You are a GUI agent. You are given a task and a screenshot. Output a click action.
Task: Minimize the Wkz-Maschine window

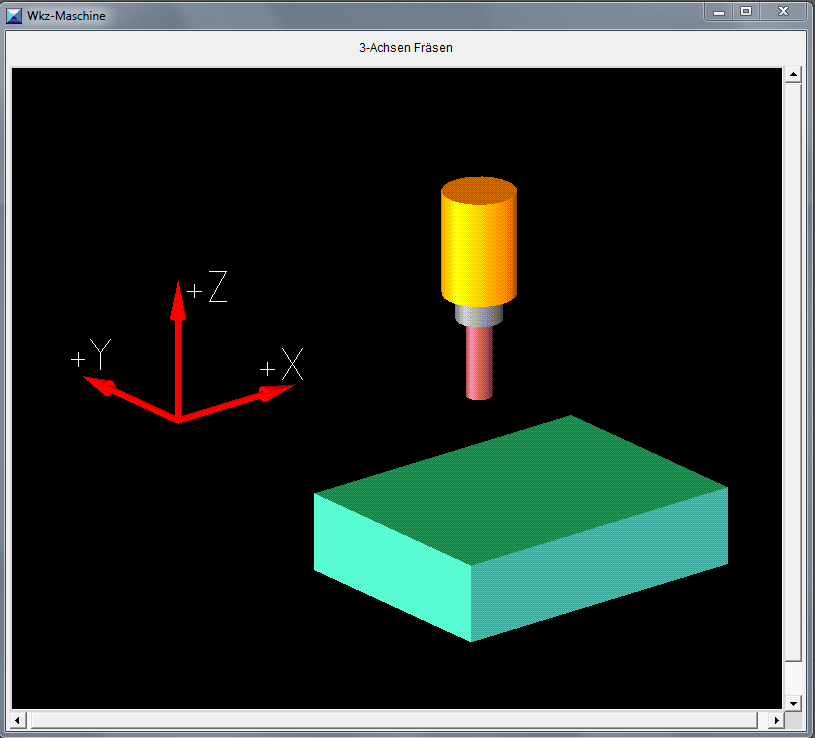[x=719, y=11]
